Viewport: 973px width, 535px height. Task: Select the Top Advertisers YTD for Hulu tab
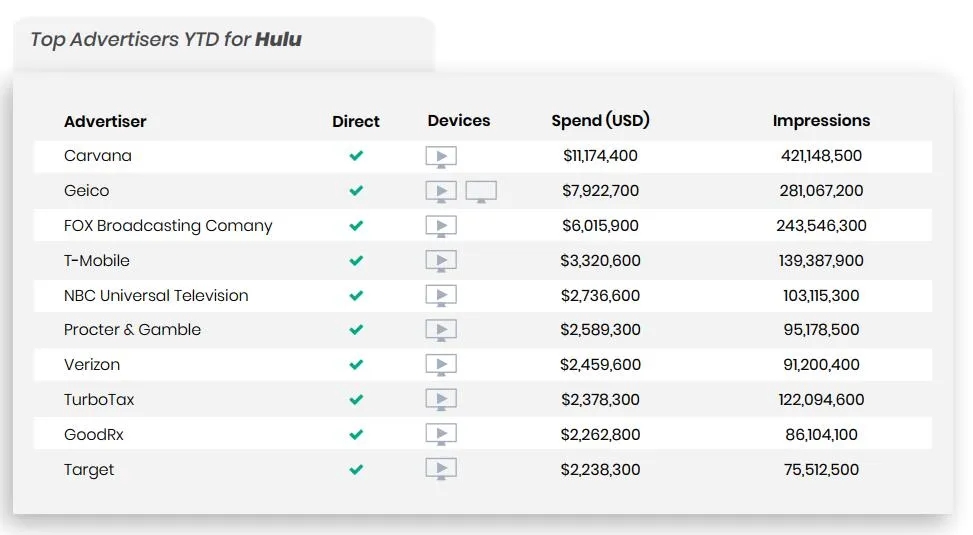(x=166, y=40)
